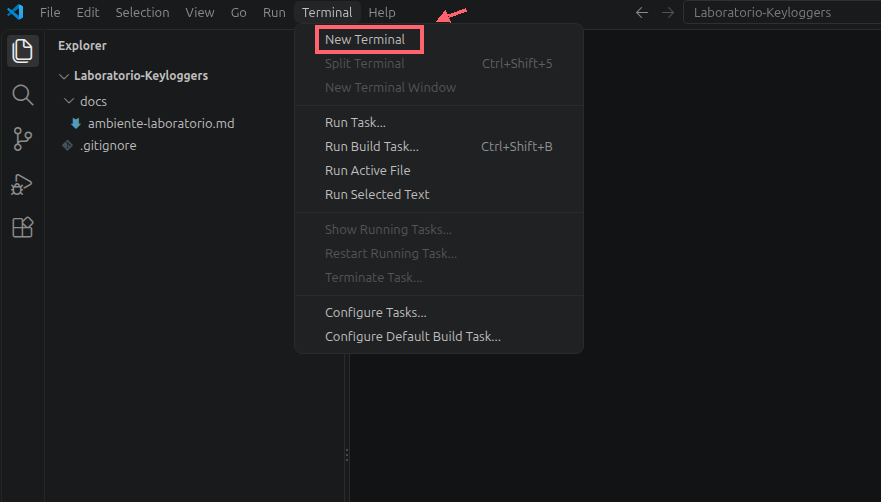Image resolution: width=881 pixels, height=502 pixels.
Task: Open the Run and Debug bug icon
Action: point(21,184)
